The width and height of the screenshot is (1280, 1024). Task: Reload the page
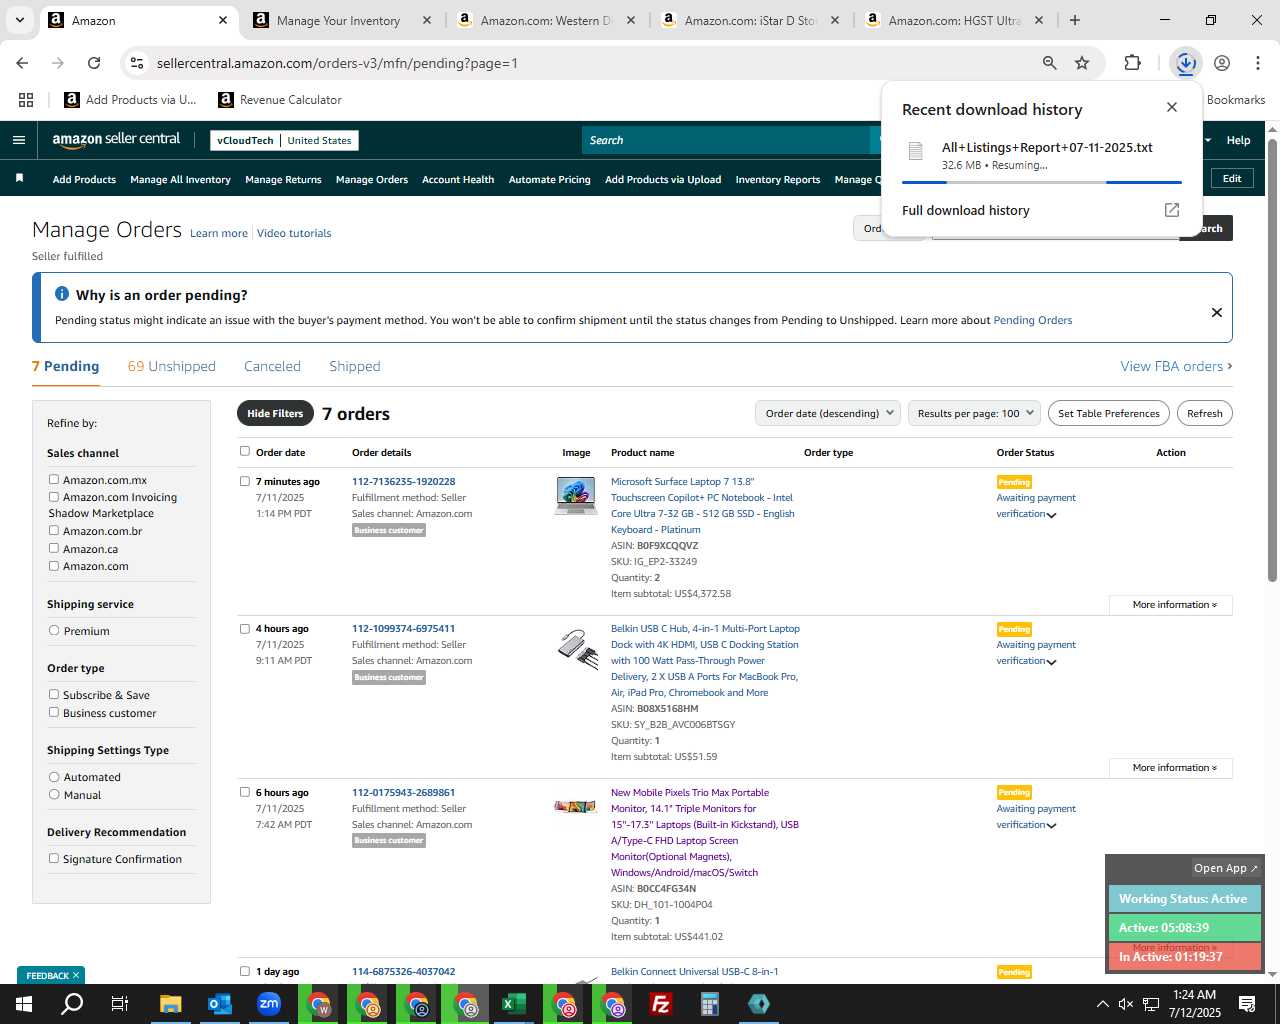[94, 63]
